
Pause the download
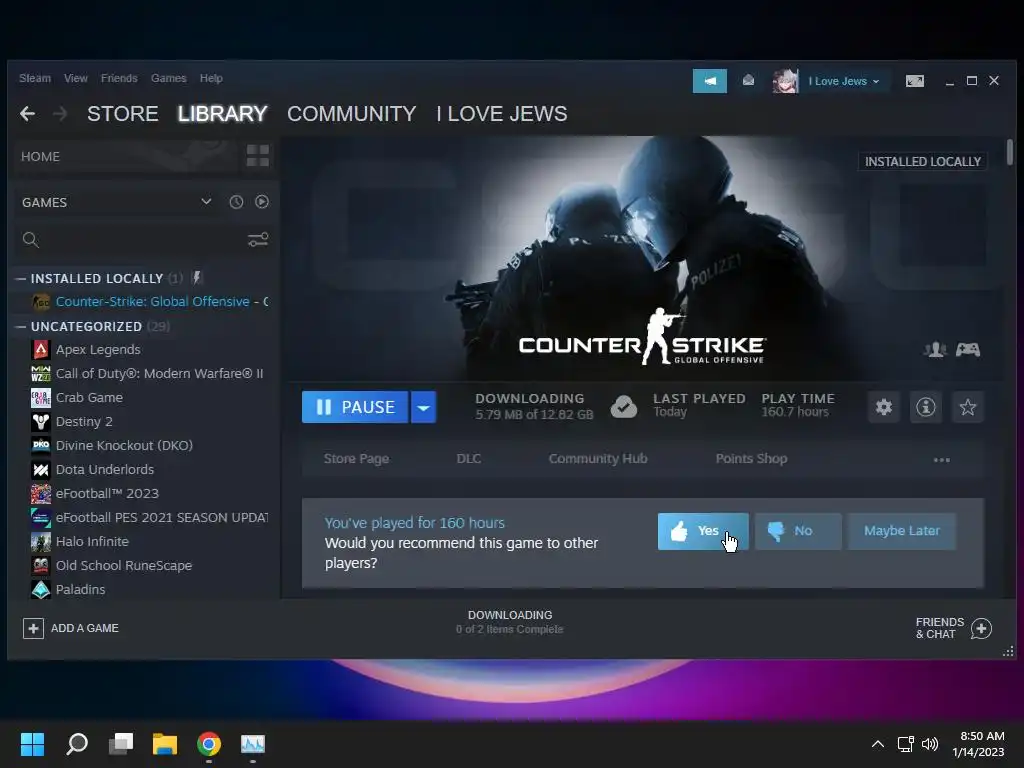[x=355, y=407]
